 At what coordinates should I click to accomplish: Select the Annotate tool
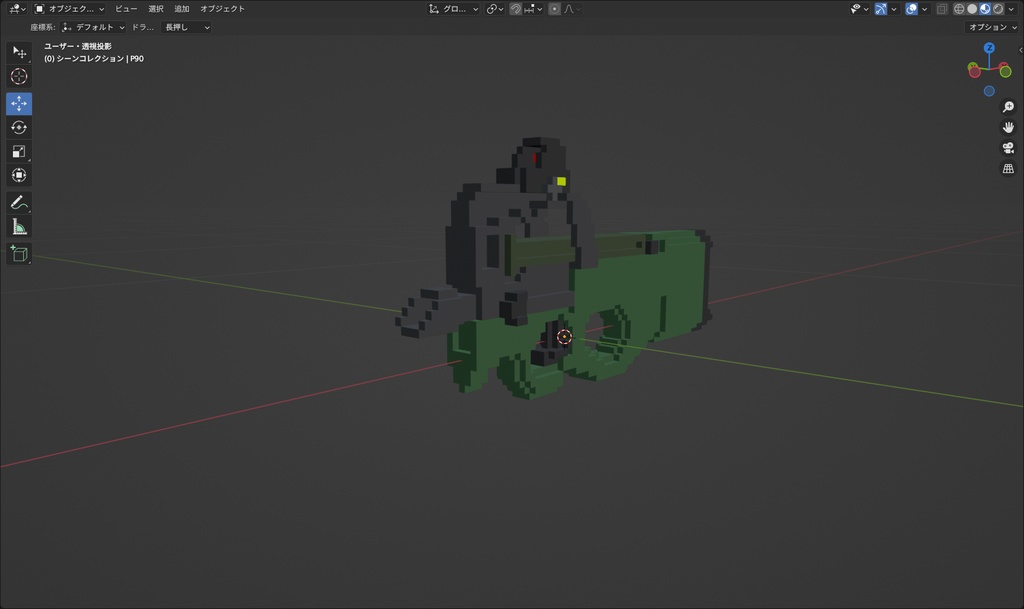(19, 202)
